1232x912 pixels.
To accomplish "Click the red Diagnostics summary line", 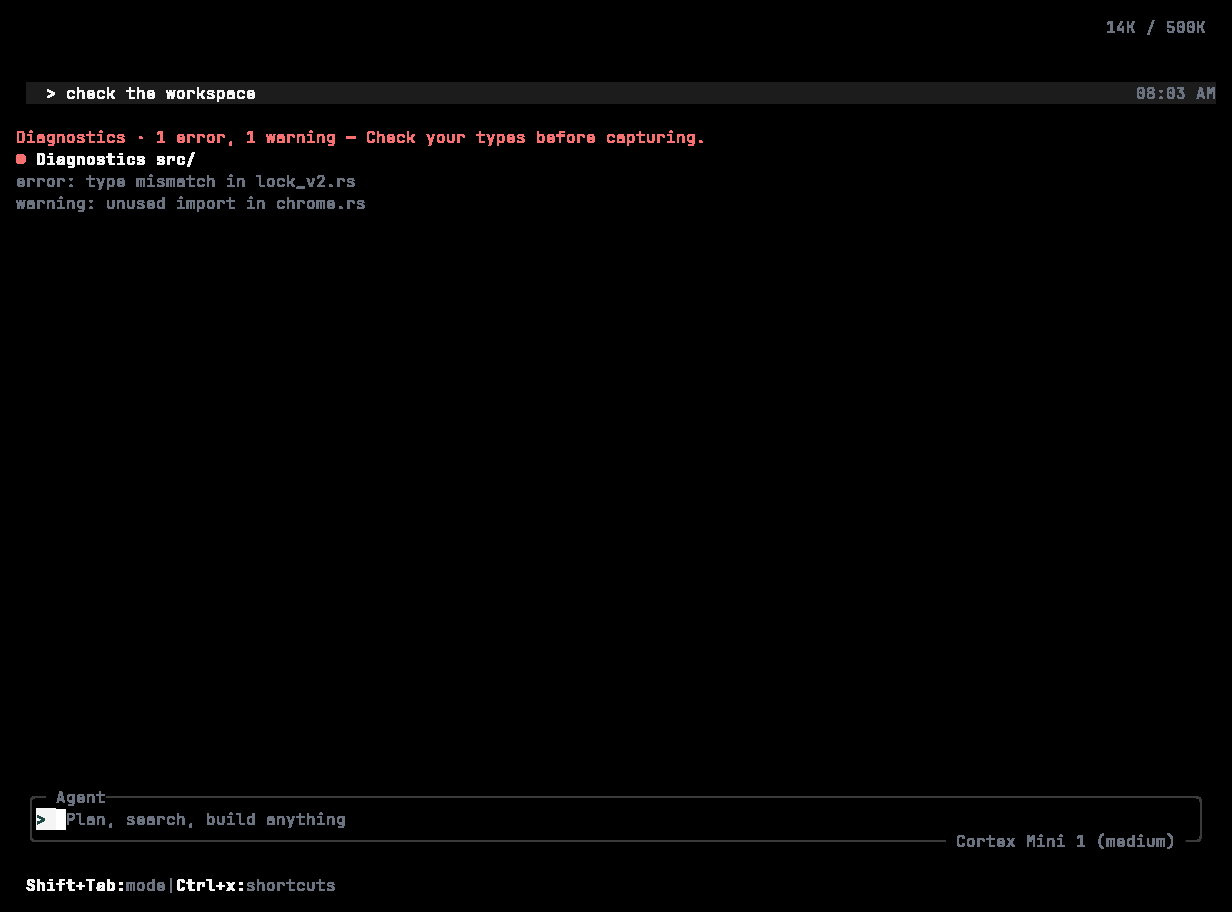I will point(360,137).
